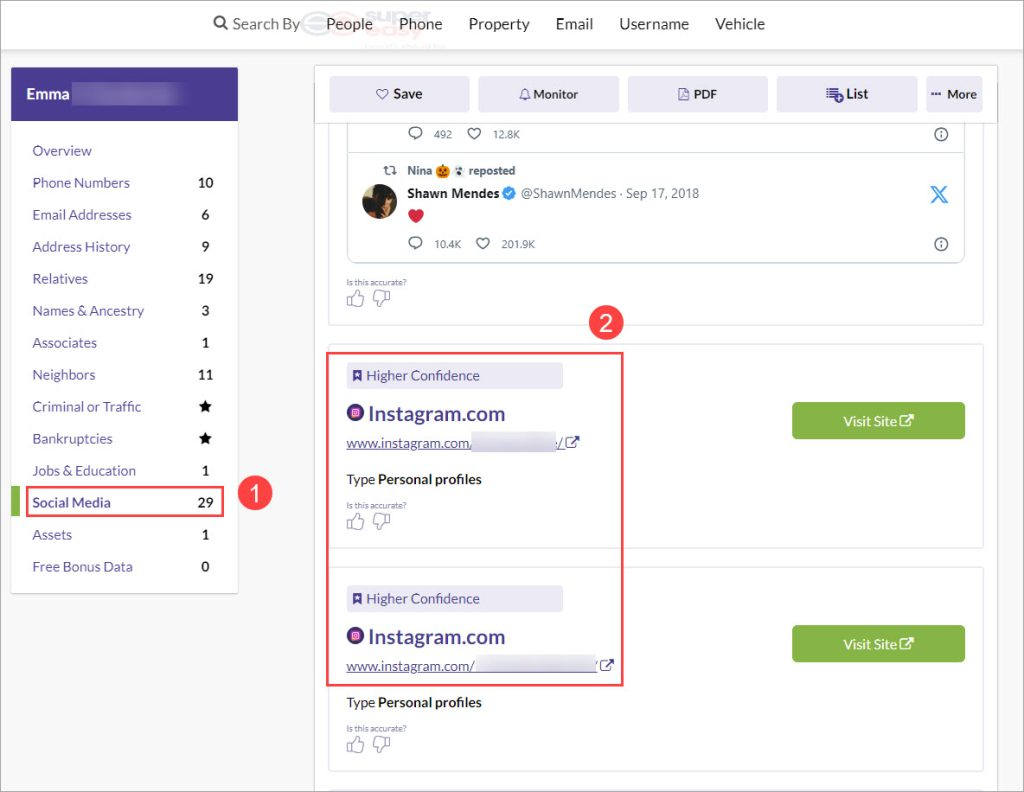Viewport: 1024px width, 792px height.
Task: Visit Site for the first Instagram profile
Action: tap(878, 421)
